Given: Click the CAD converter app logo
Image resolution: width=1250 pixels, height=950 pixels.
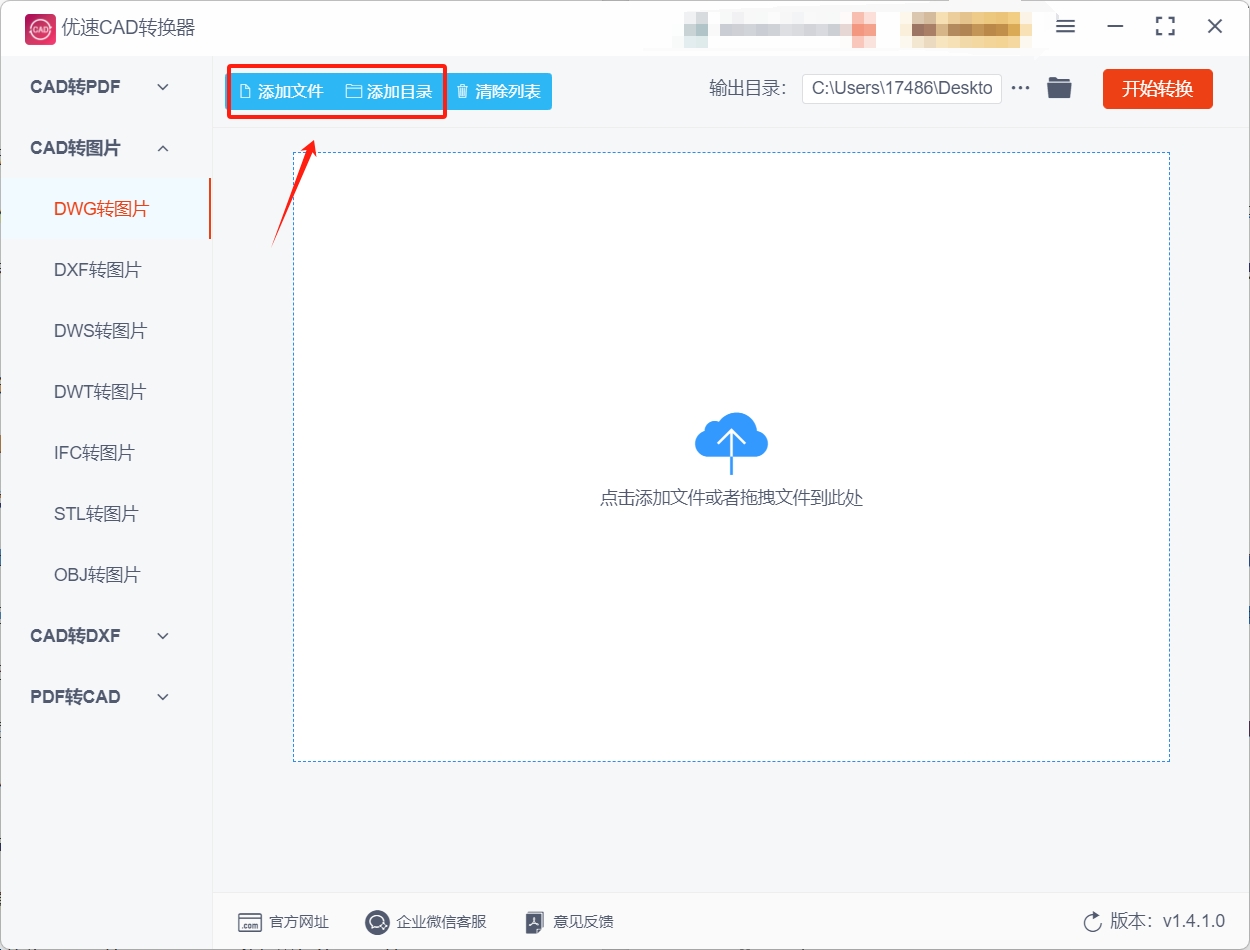Looking at the screenshot, I should 40,28.
